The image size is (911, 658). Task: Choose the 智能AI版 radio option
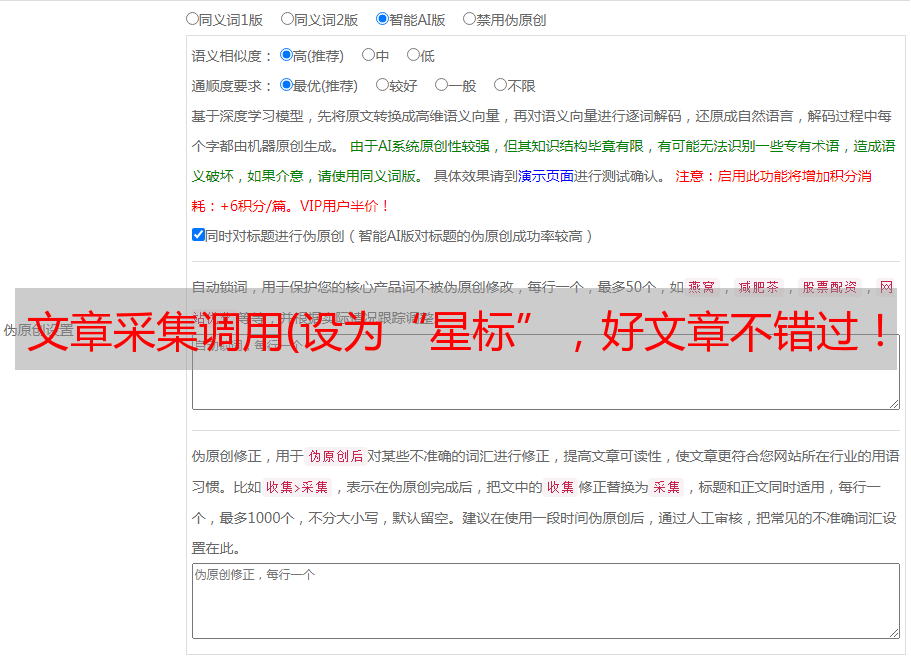pyautogui.click(x=382, y=19)
